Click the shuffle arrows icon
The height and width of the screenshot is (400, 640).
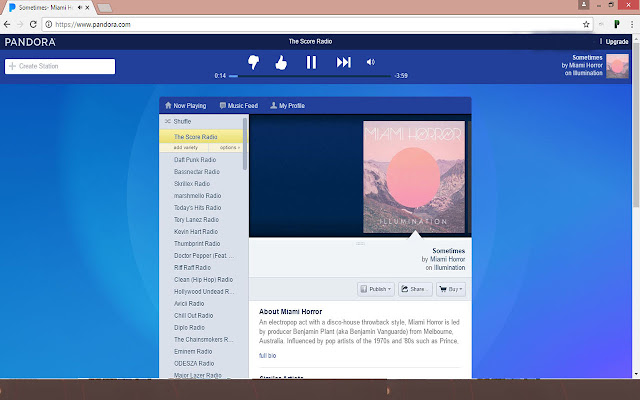(167, 121)
